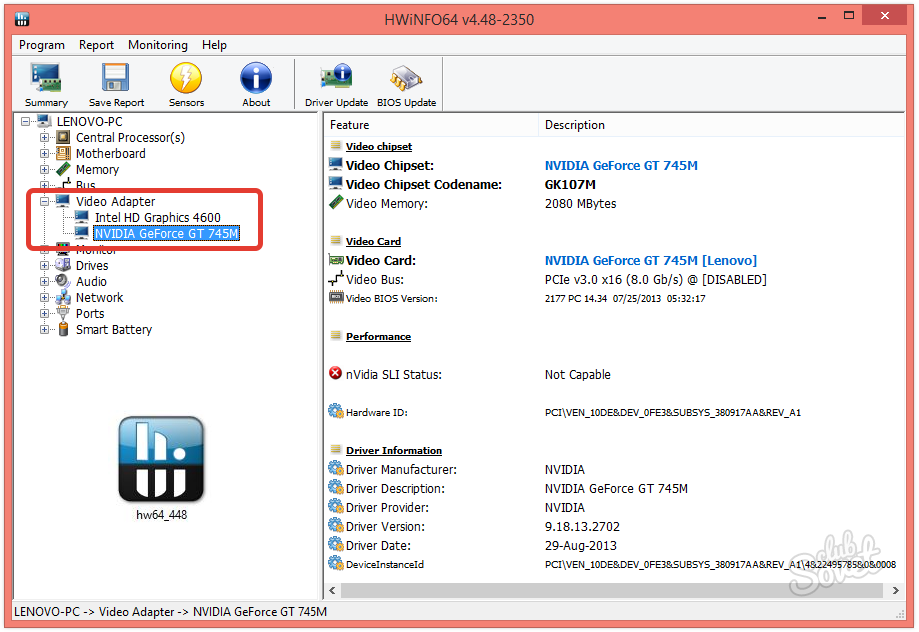The height and width of the screenshot is (632, 919).
Task: Open the Monitoring menu
Action: tap(157, 45)
